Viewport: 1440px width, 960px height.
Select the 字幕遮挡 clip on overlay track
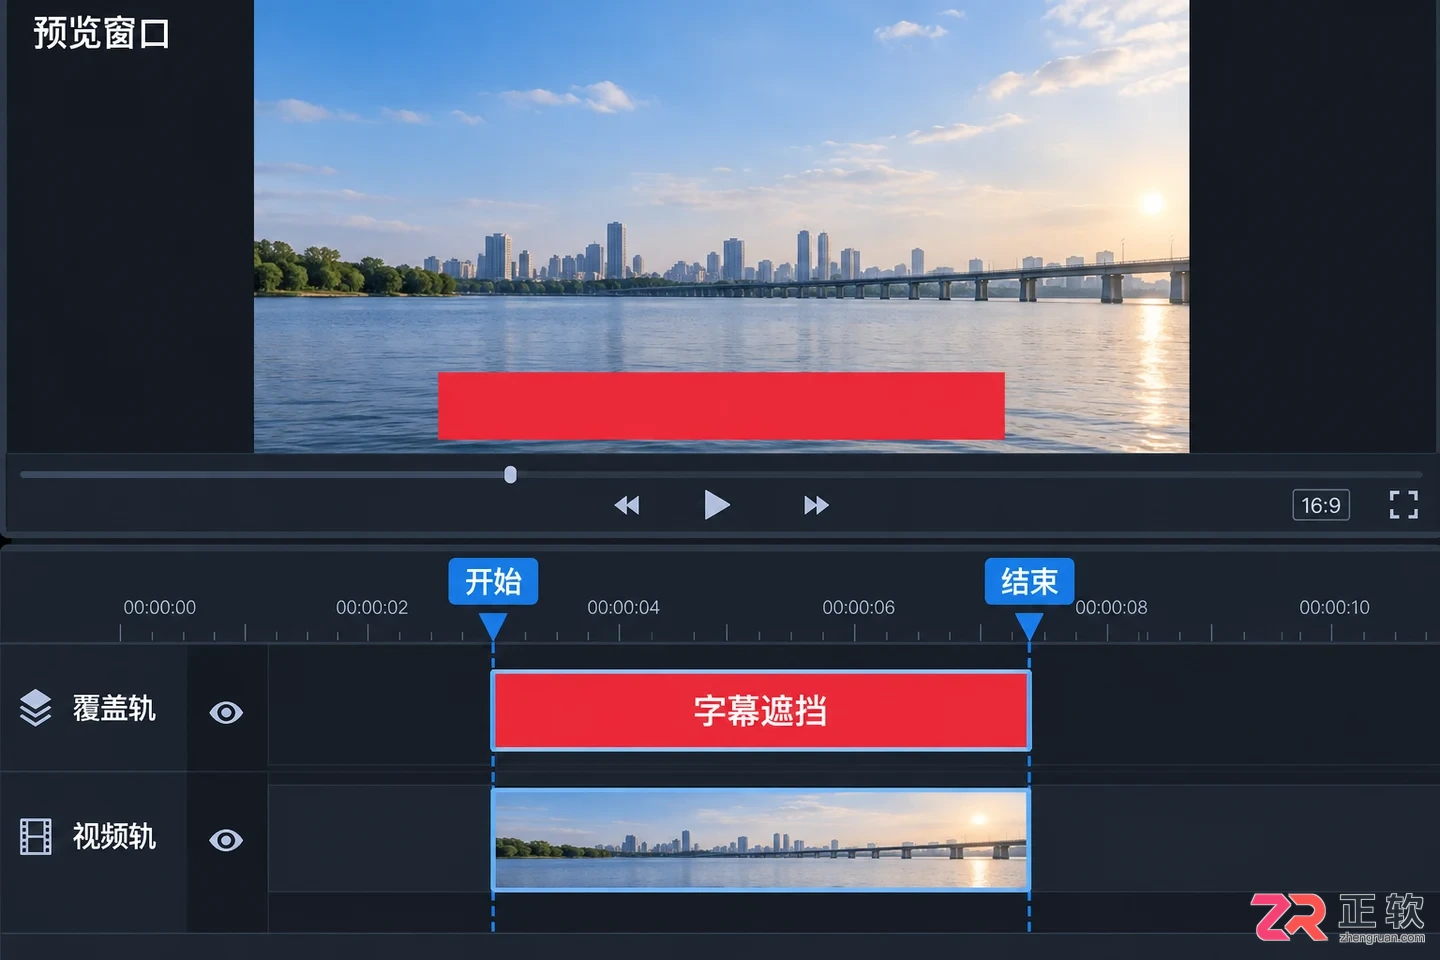click(x=761, y=711)
